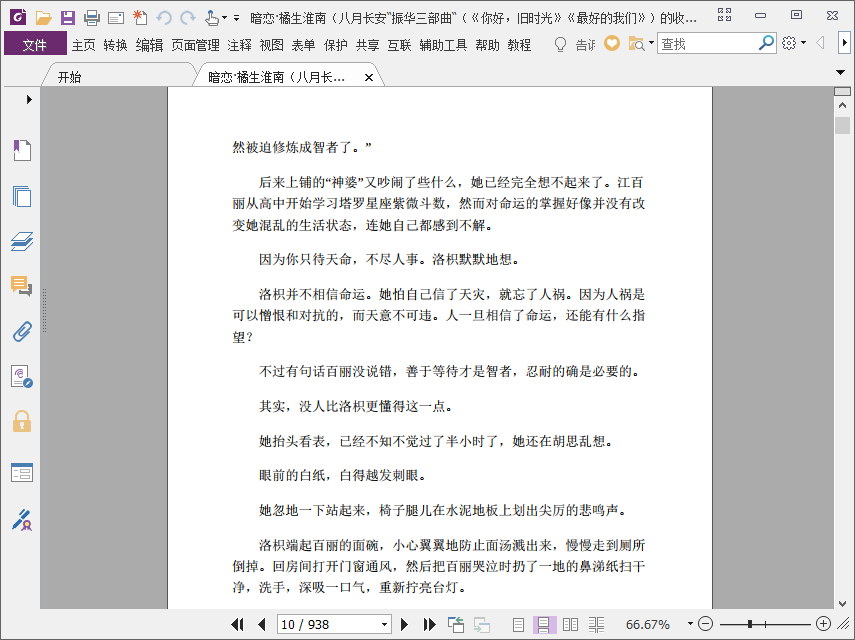Open the 教程 ribbon tab
Viewport: 855px width, 640px height.
click(x=519, y=45)
